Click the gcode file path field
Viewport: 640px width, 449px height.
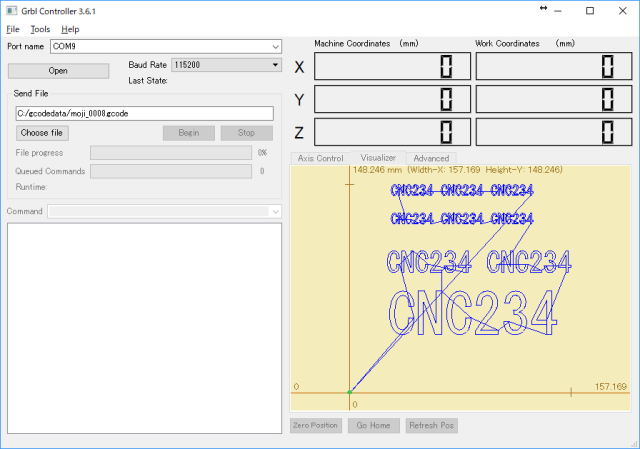[x=144, y=113]
